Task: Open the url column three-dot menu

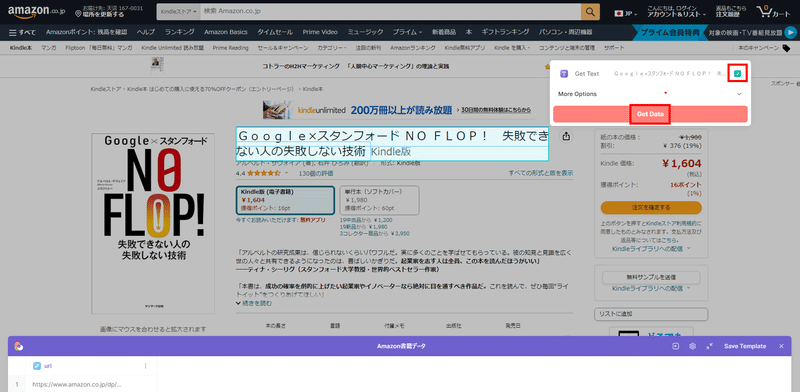Action: tap(145, 366)
